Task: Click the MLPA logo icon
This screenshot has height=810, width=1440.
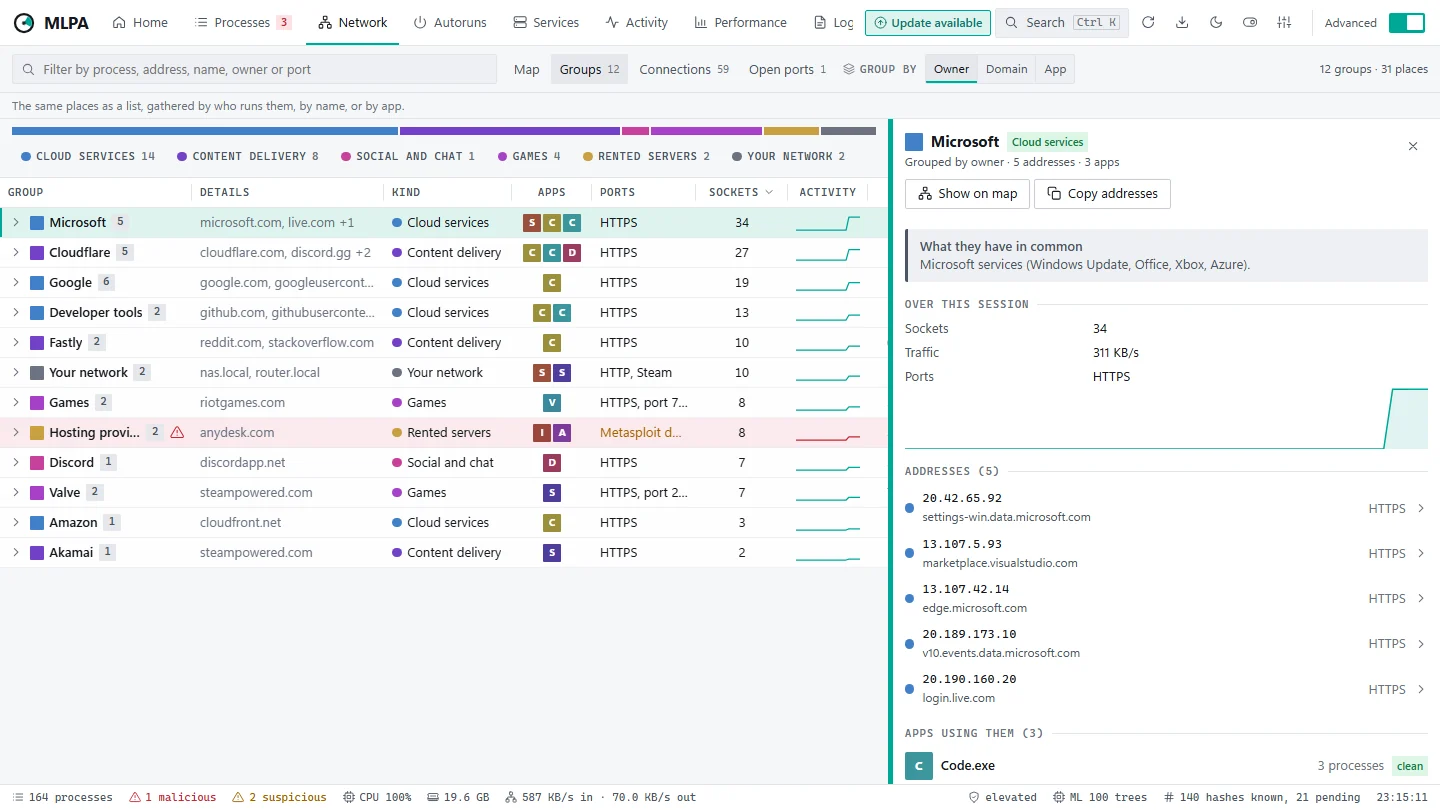Action: pos(24,23)
